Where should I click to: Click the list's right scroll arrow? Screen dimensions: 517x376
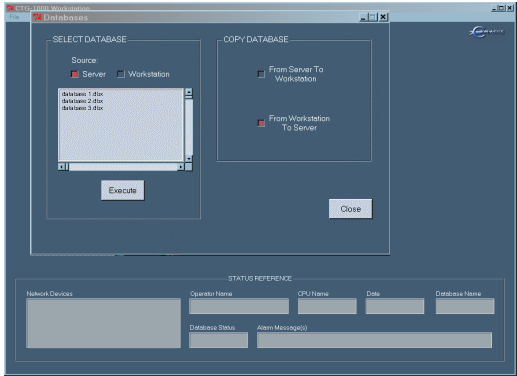coord(180,167)
